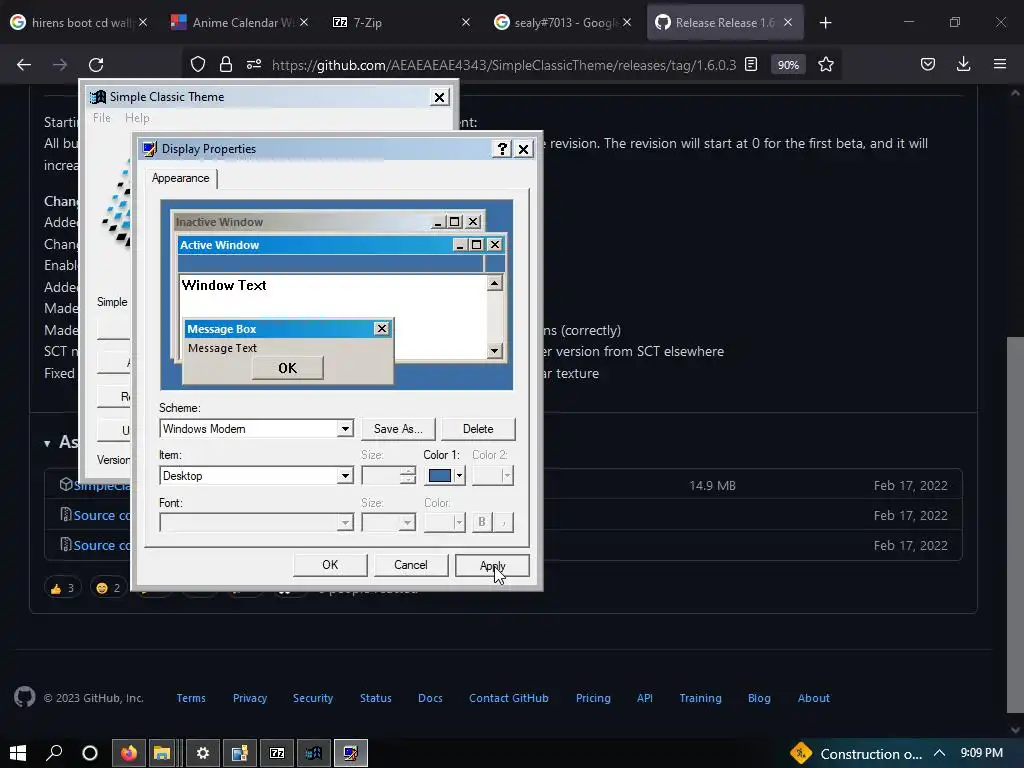Screen dimensions: 1024x768
Task: Open the Firefox hamburger menu
Action: [1000, 64]
